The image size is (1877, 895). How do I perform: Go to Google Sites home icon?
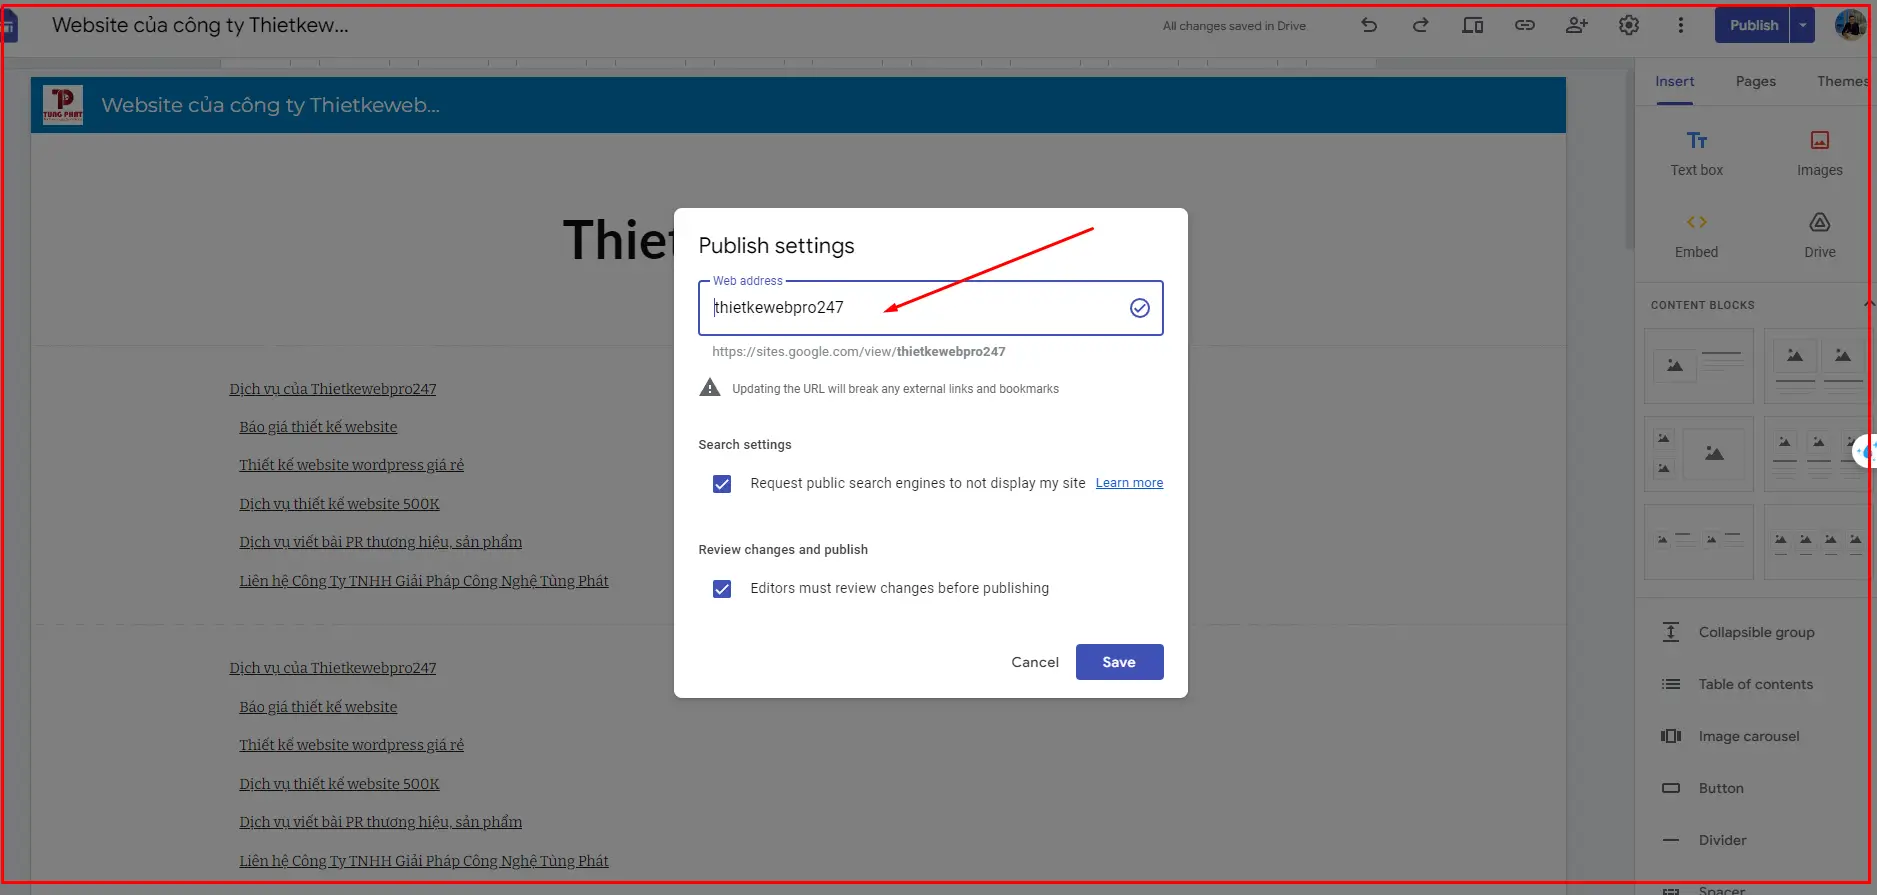pos(9,26)
